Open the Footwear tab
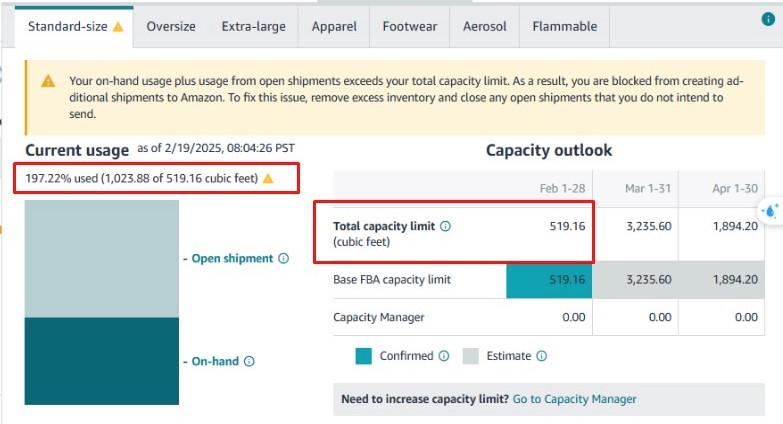The image size is (783, 424). coord(409,26)
